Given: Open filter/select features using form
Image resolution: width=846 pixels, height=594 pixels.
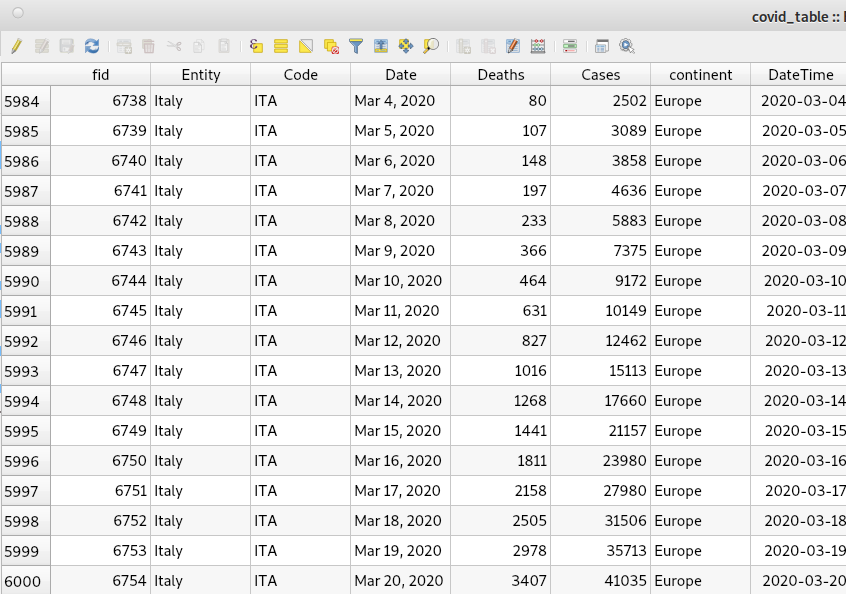Looking at the screenshot, I should click(356, 46).
